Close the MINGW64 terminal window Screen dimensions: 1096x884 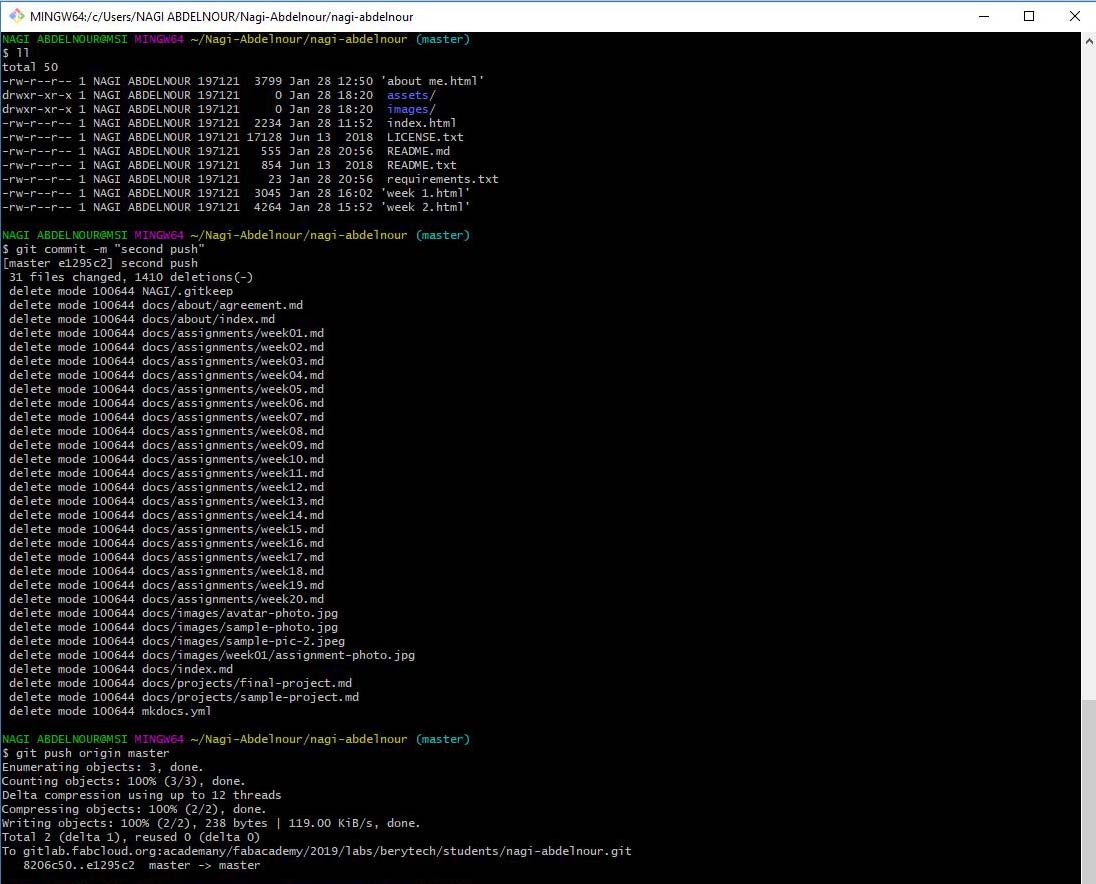[1074, 16]
